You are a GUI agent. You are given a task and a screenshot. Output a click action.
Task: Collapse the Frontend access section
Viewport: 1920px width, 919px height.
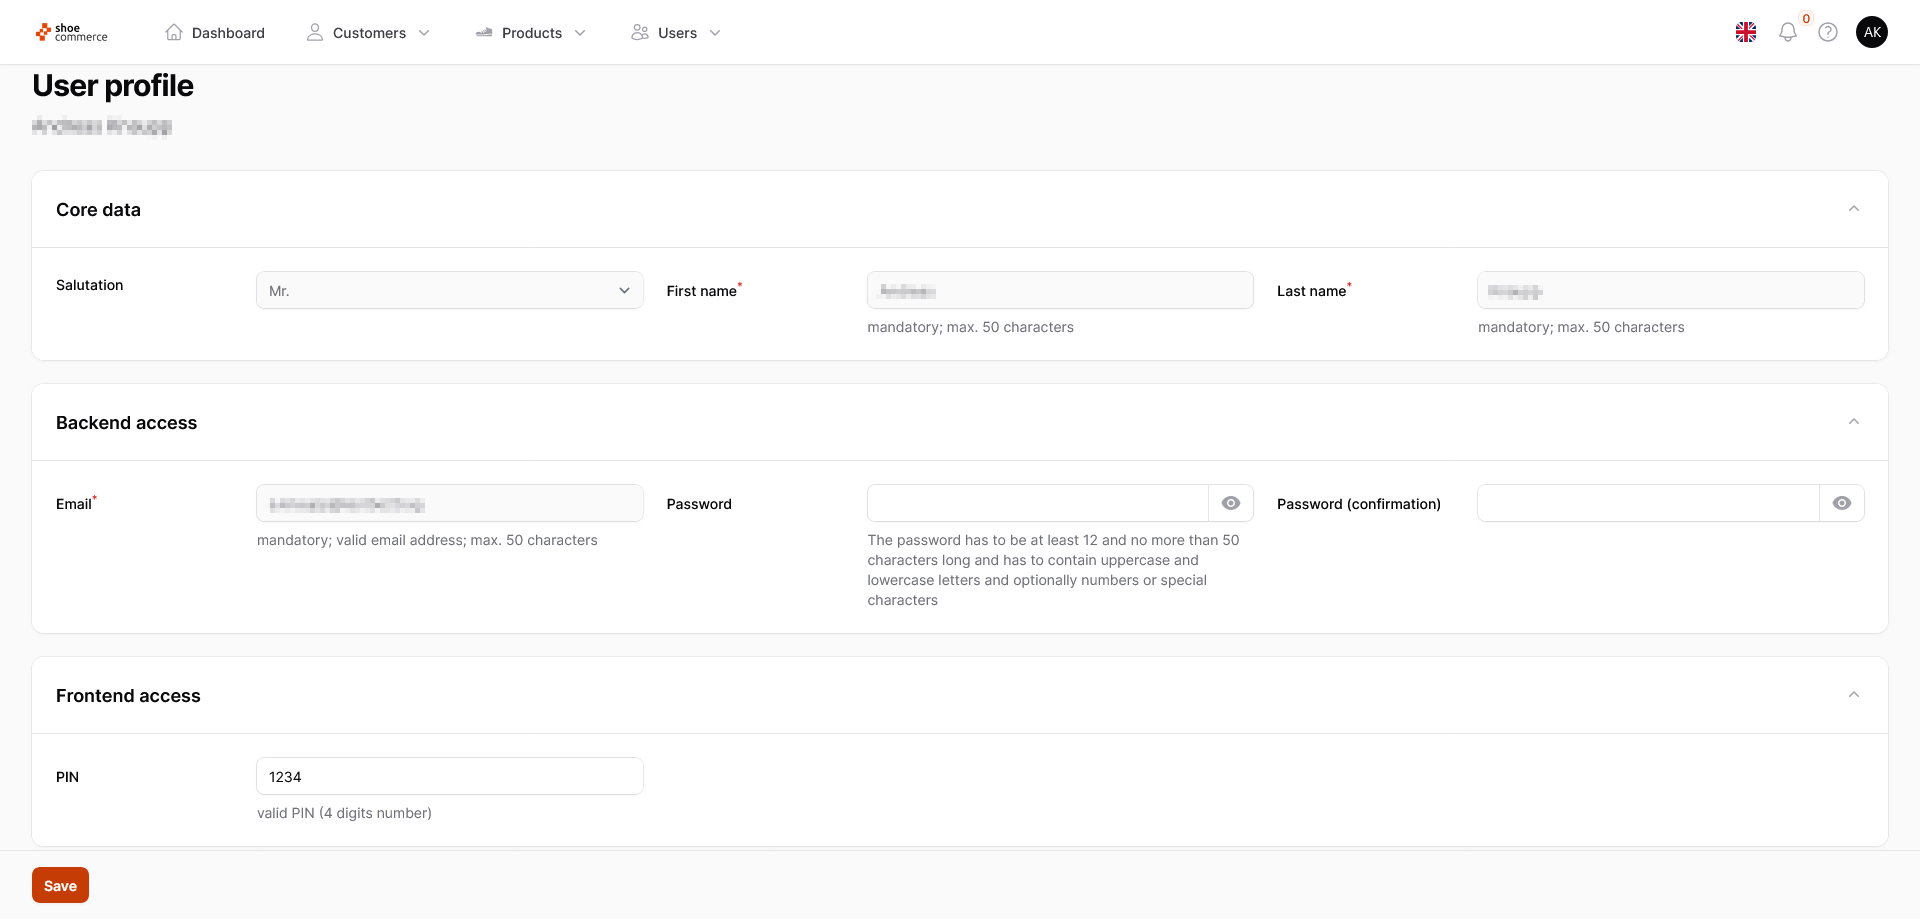(1854, 695)
